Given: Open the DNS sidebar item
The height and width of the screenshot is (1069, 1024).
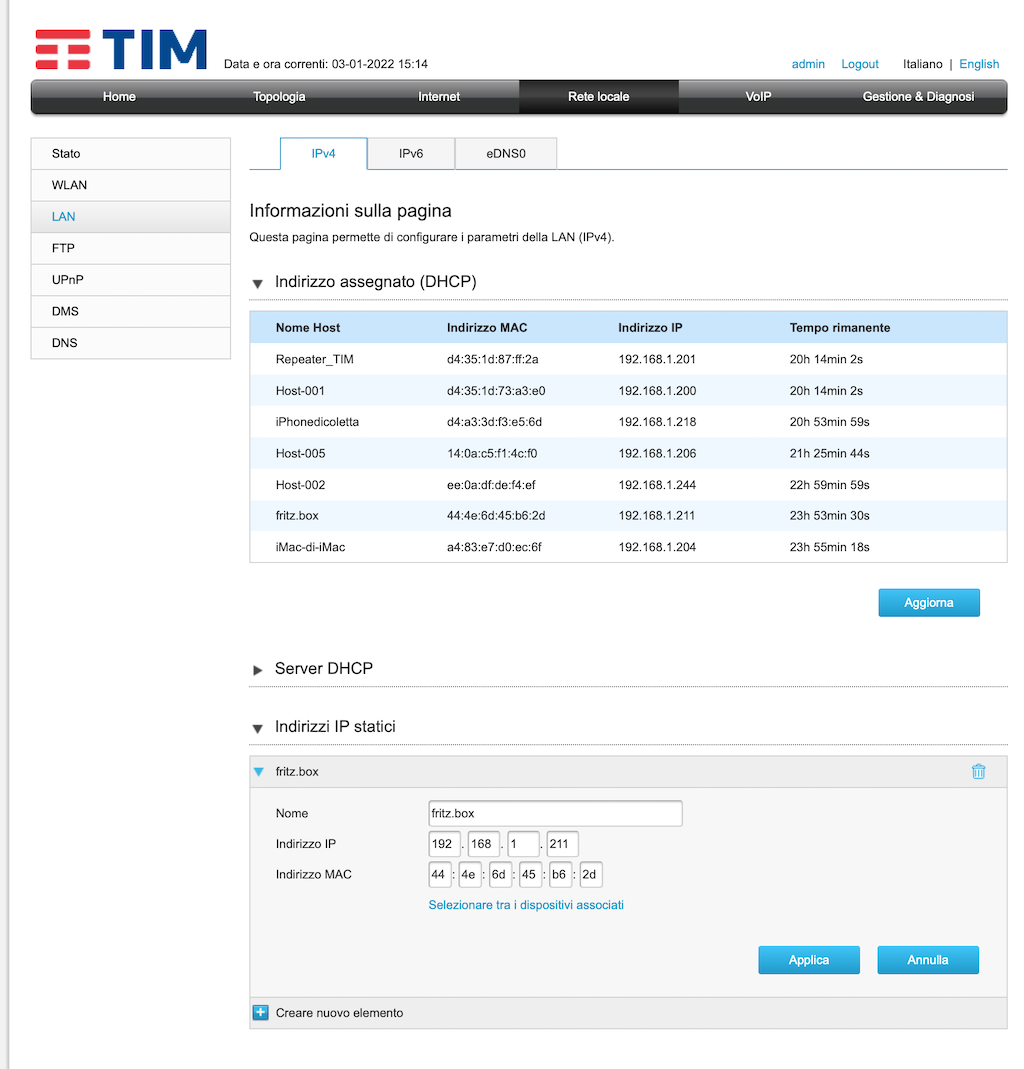Looking at the screenshot, I should tap(64, 343).
